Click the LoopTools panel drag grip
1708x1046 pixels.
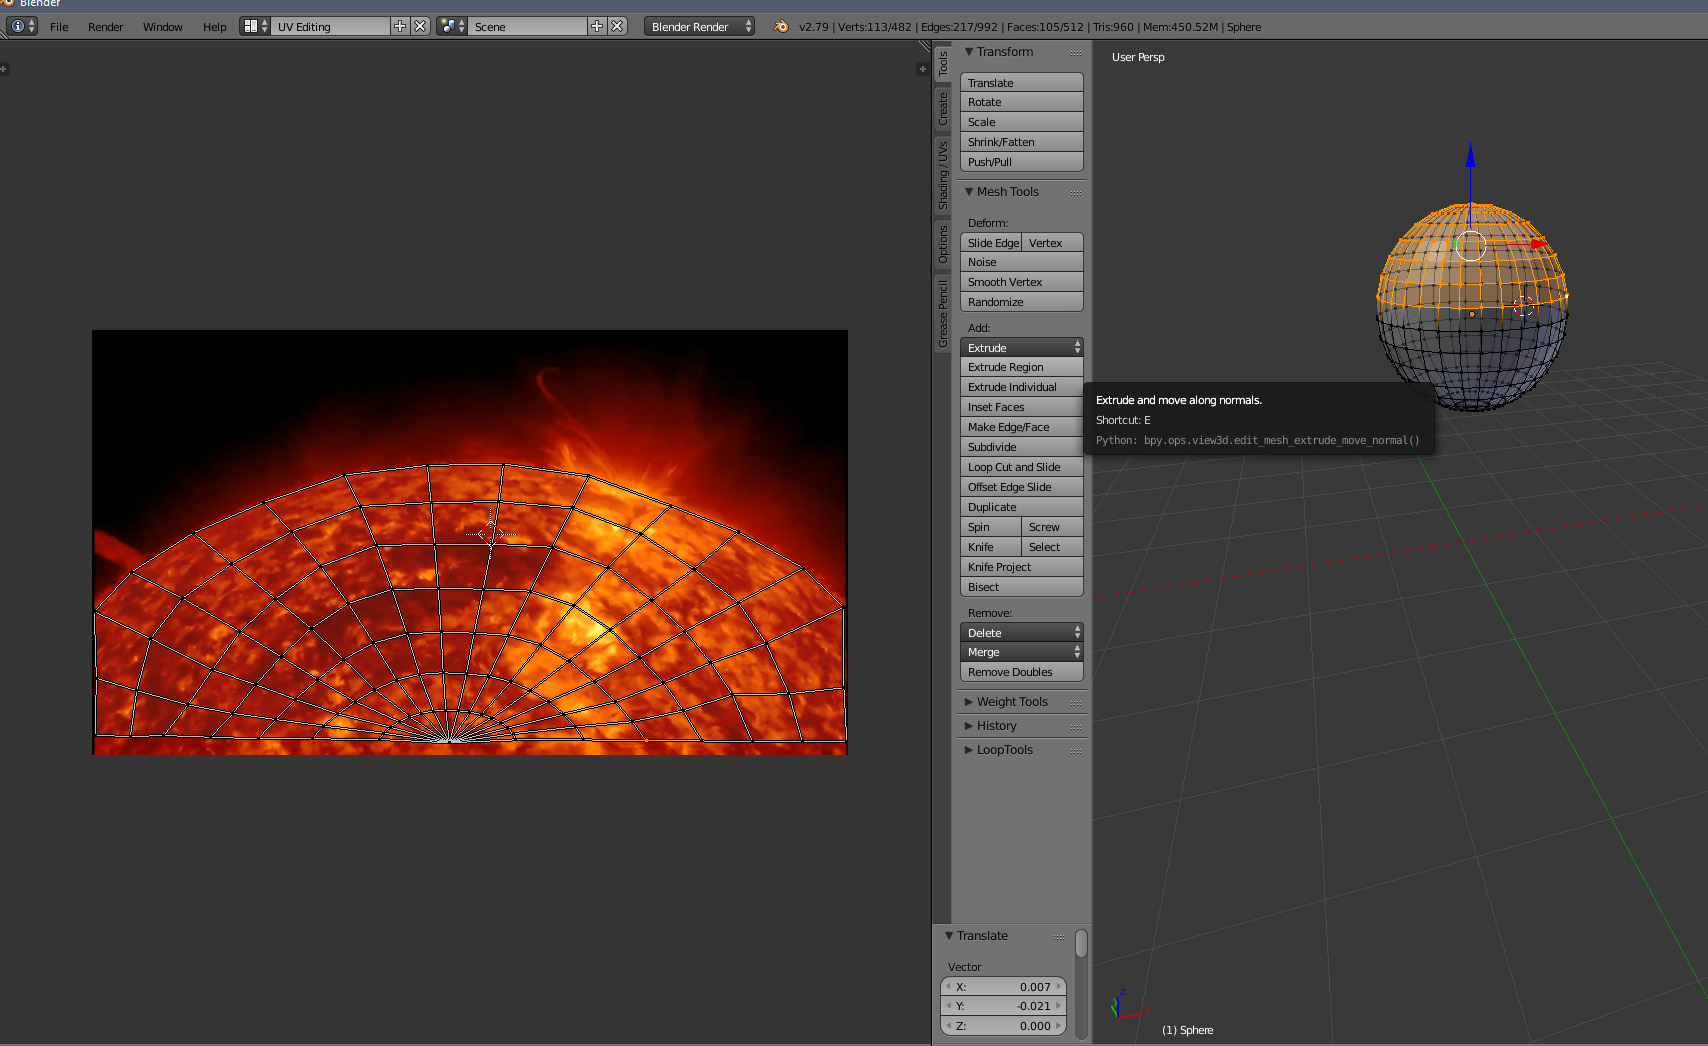(x=1076, y=751)
